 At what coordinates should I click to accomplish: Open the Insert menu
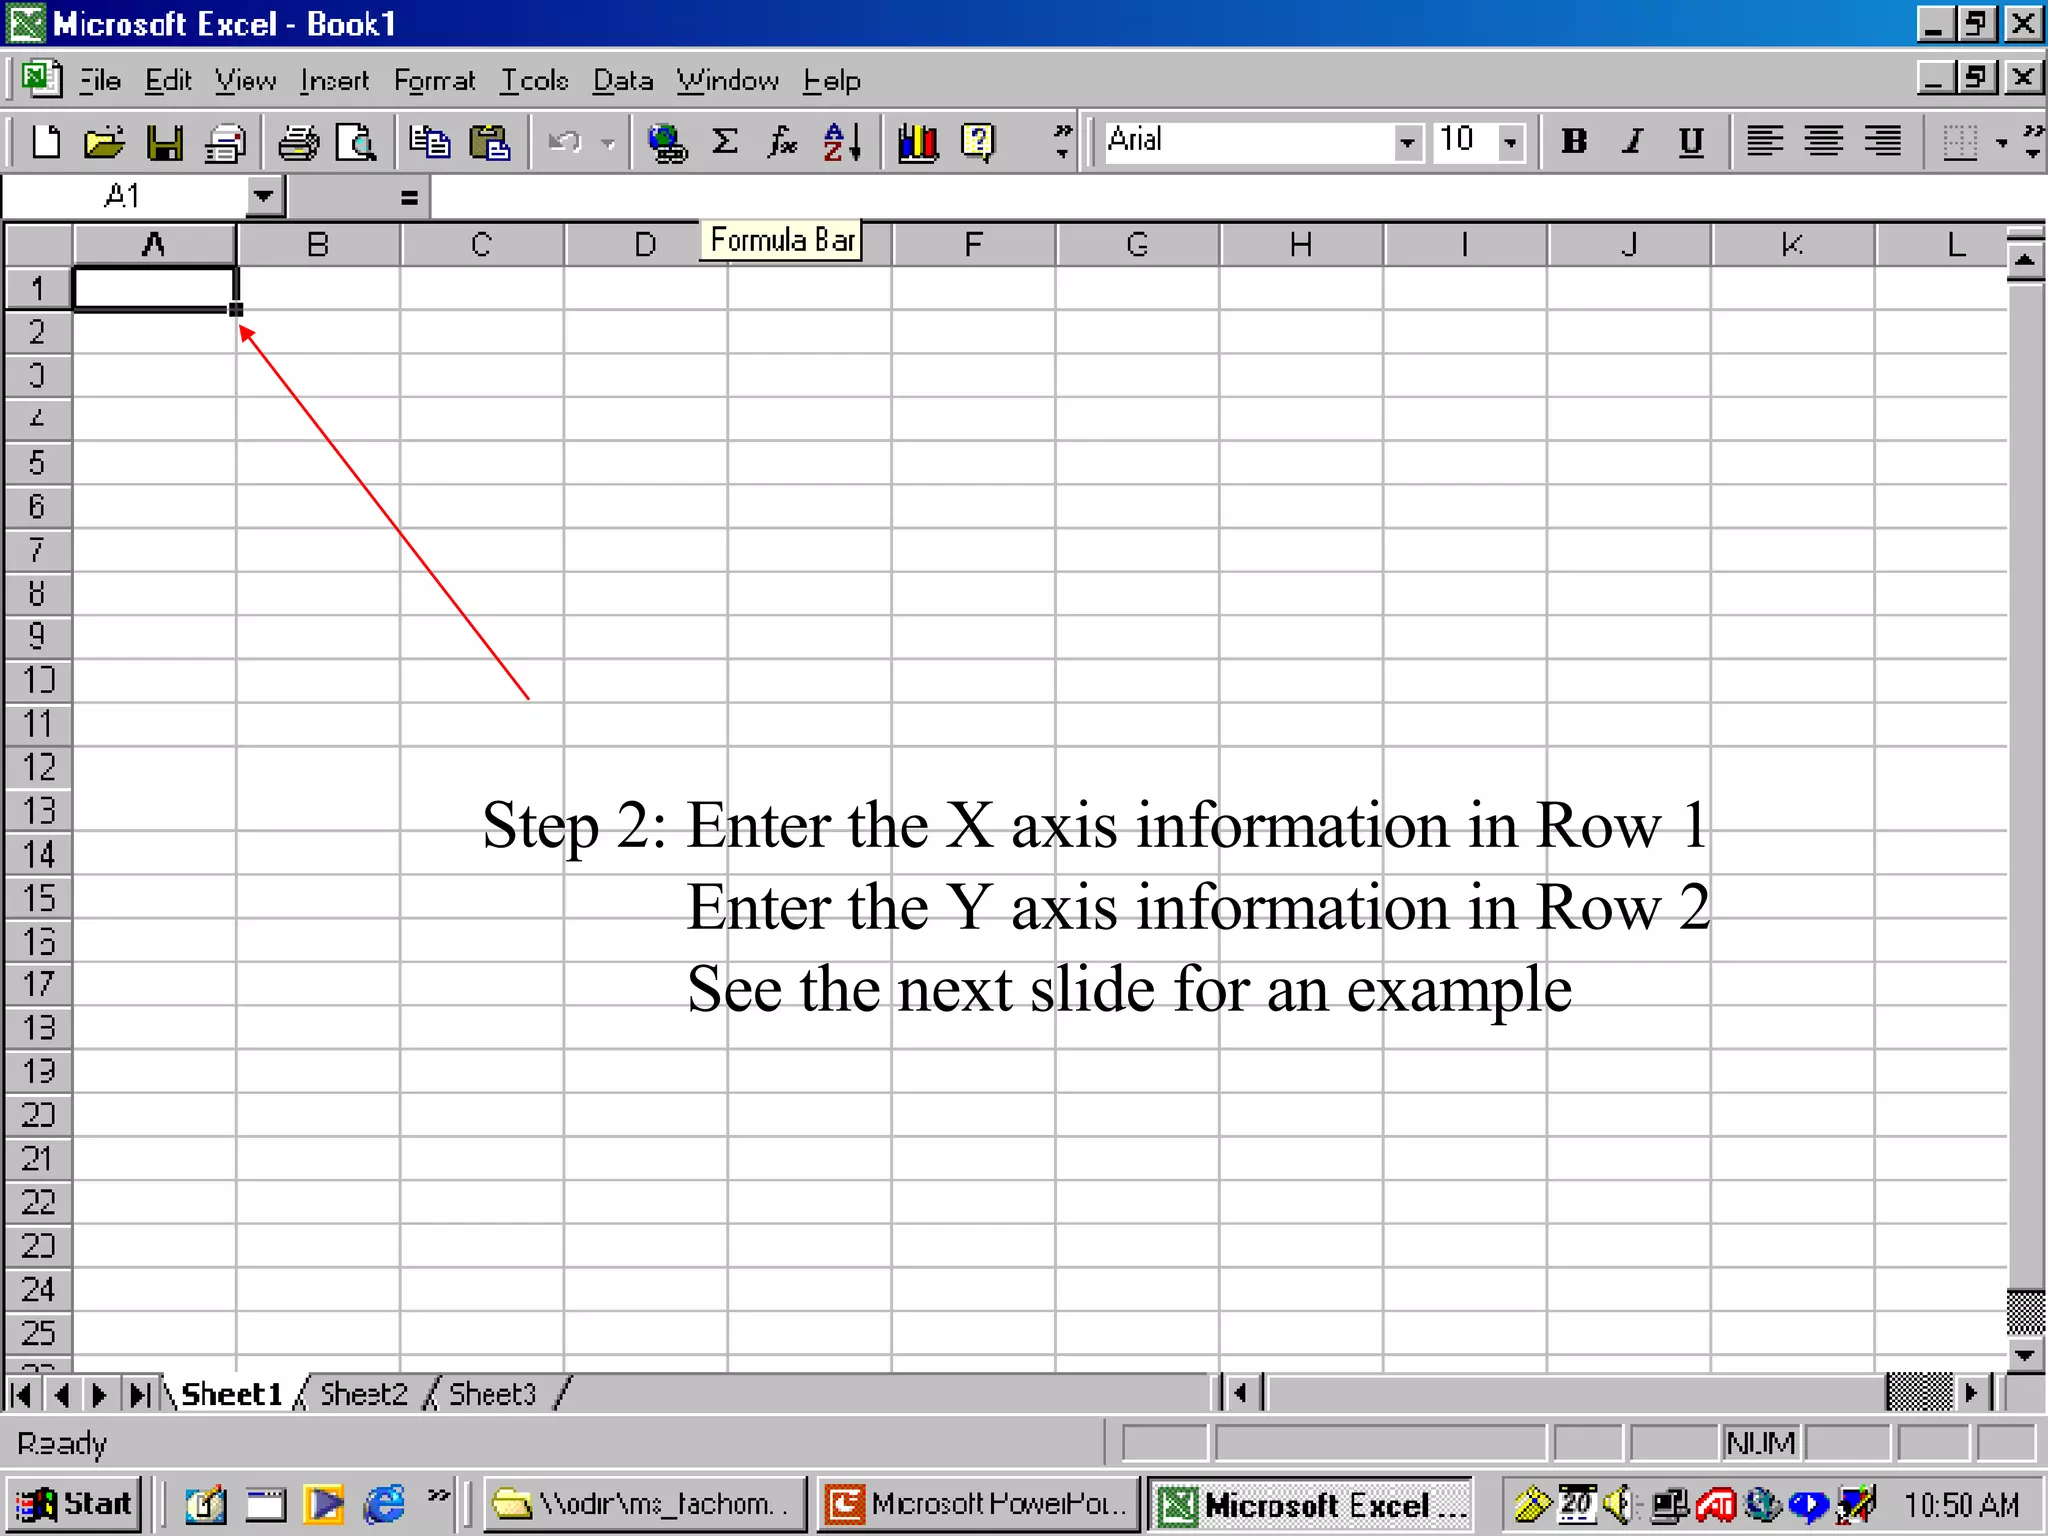click(x=334, y=81)
